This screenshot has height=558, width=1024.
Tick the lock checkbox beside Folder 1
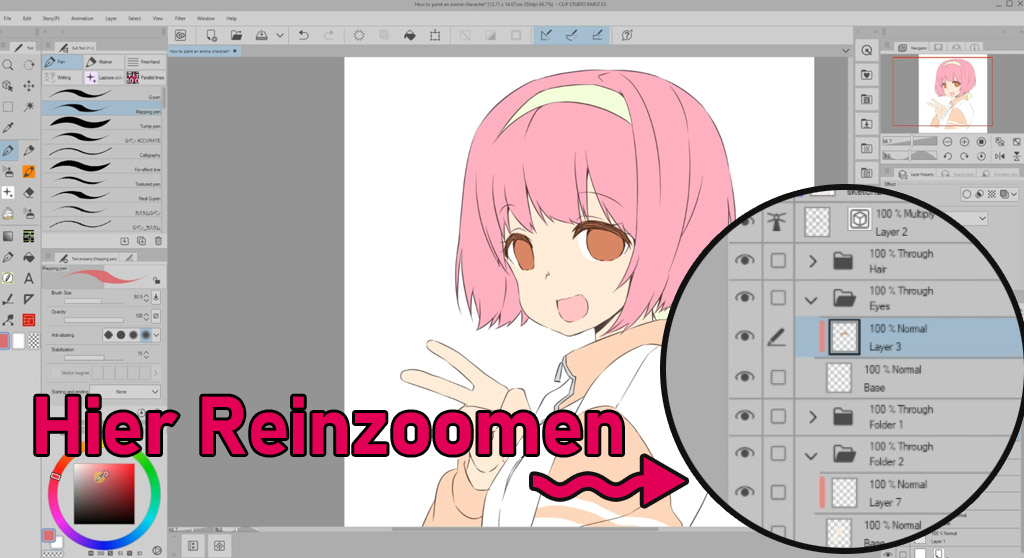779,416
